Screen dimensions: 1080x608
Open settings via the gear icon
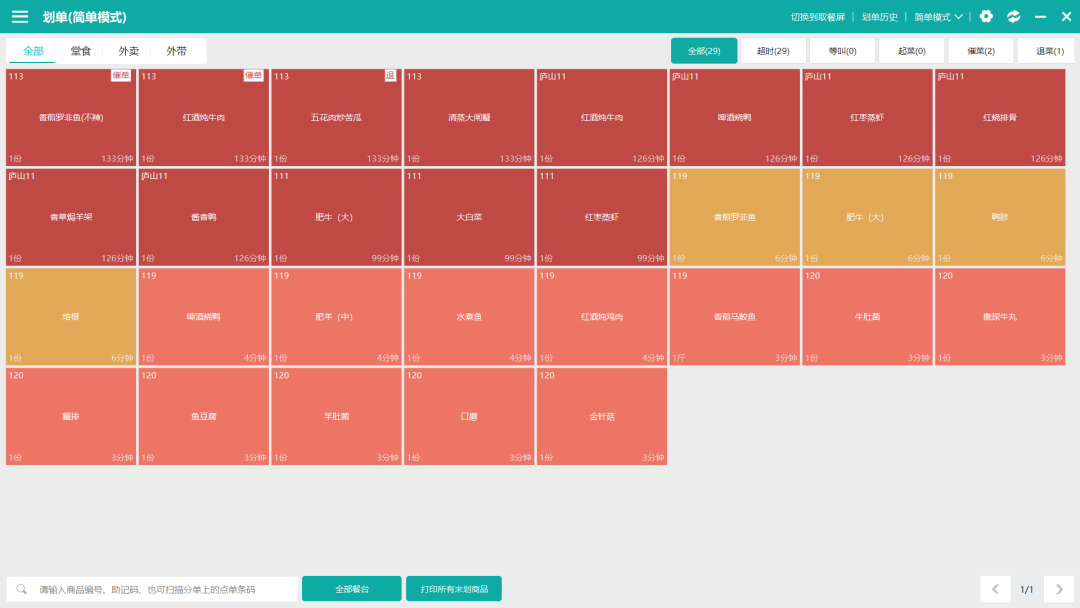coord(986,17)
